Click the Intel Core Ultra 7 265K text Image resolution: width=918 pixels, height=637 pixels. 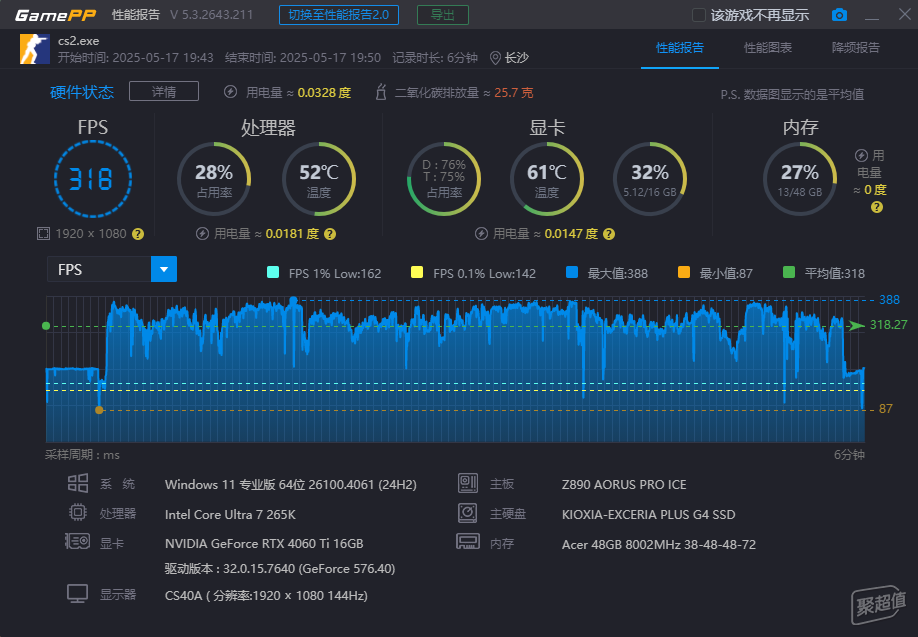click(230, 515)
